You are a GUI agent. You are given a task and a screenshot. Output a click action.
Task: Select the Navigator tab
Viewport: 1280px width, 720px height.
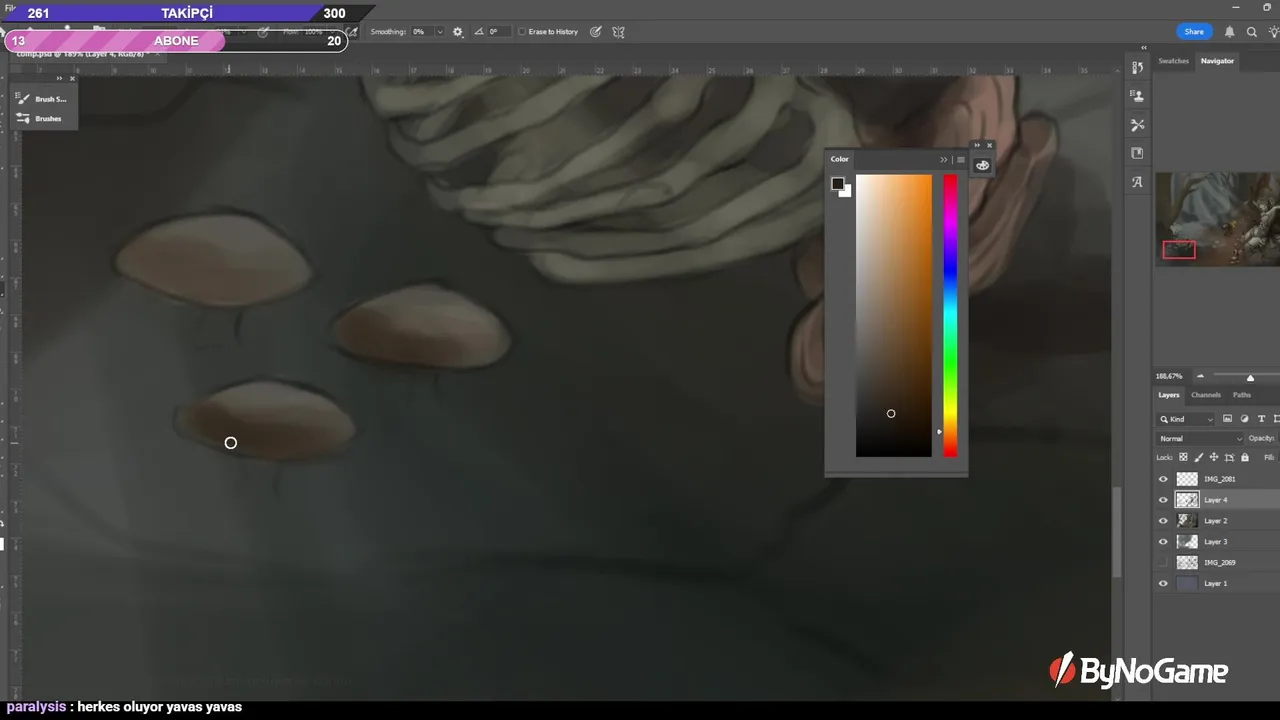[x=1217, y=61]
